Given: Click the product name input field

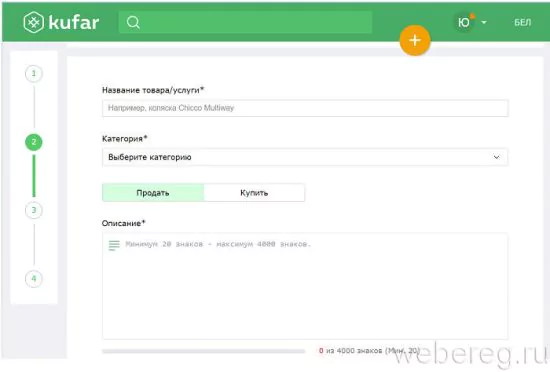Looking at the screenshot, I should 305,108.
